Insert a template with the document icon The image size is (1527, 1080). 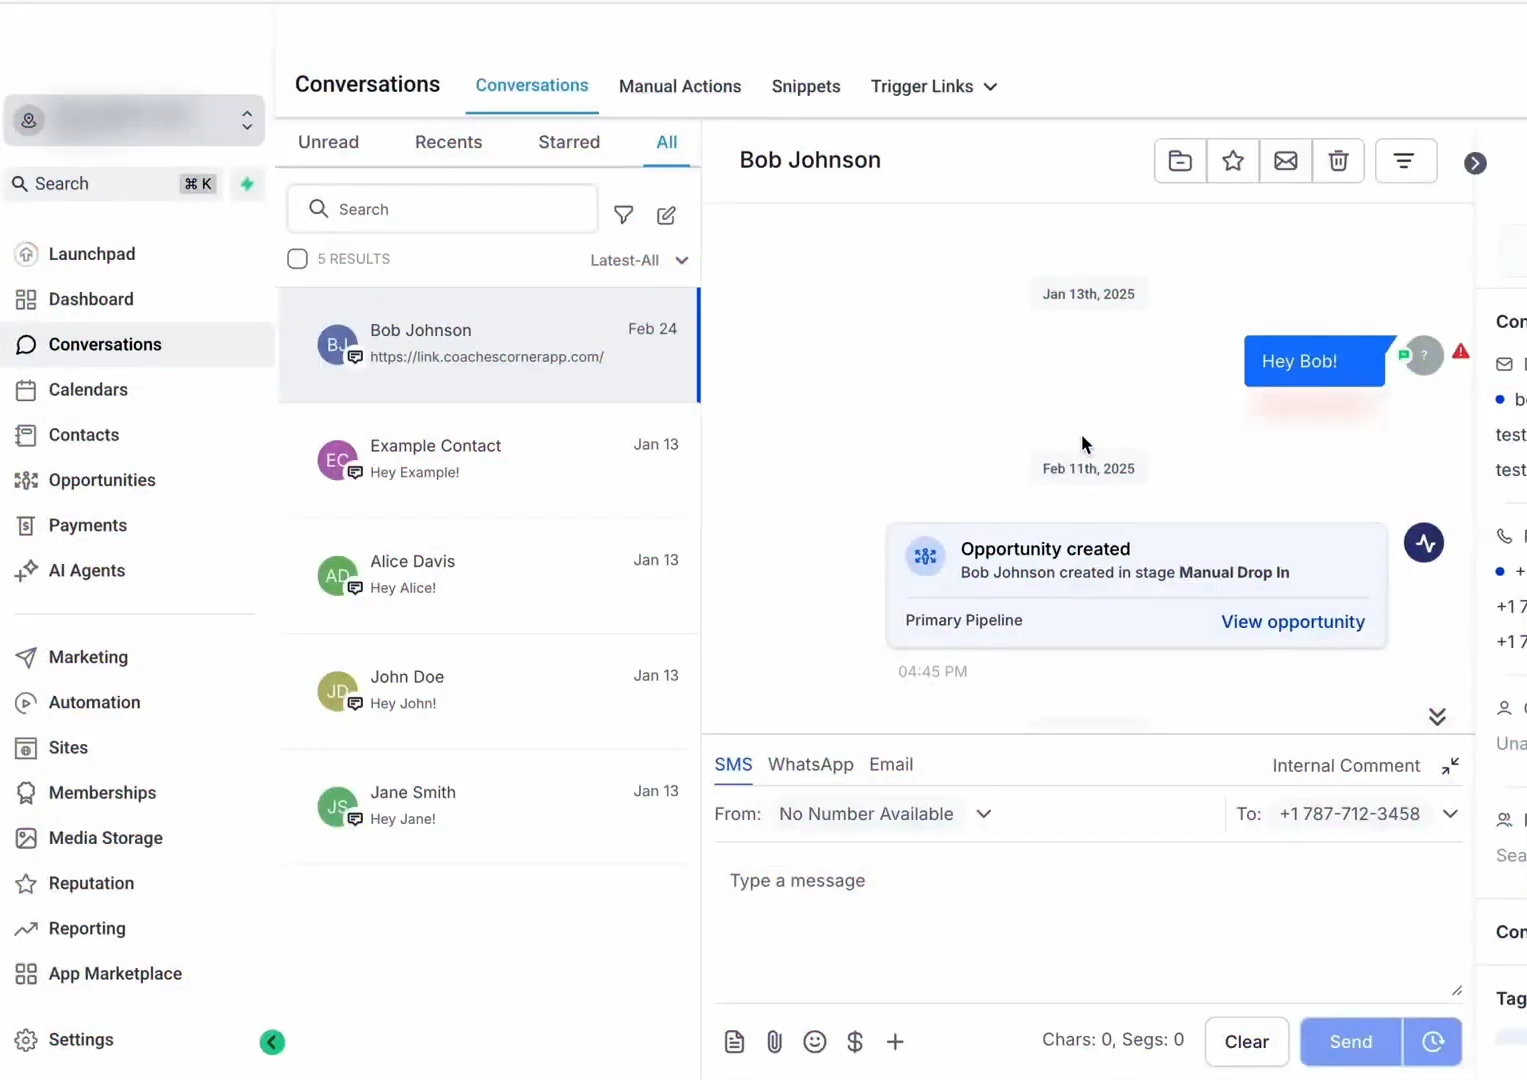(734, 1042)
